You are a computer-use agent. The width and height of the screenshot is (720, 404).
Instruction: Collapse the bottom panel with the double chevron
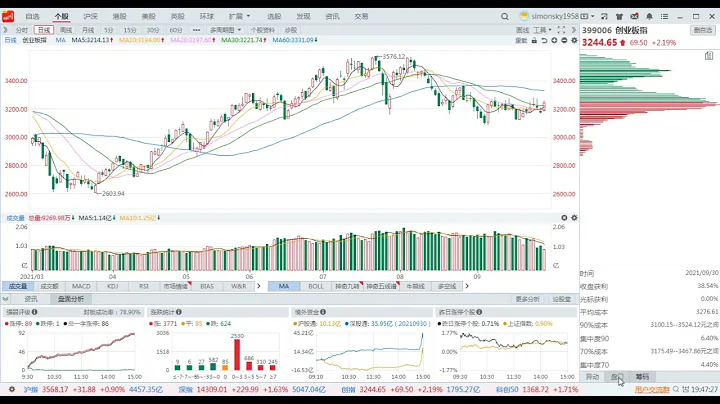coord(6,299)
